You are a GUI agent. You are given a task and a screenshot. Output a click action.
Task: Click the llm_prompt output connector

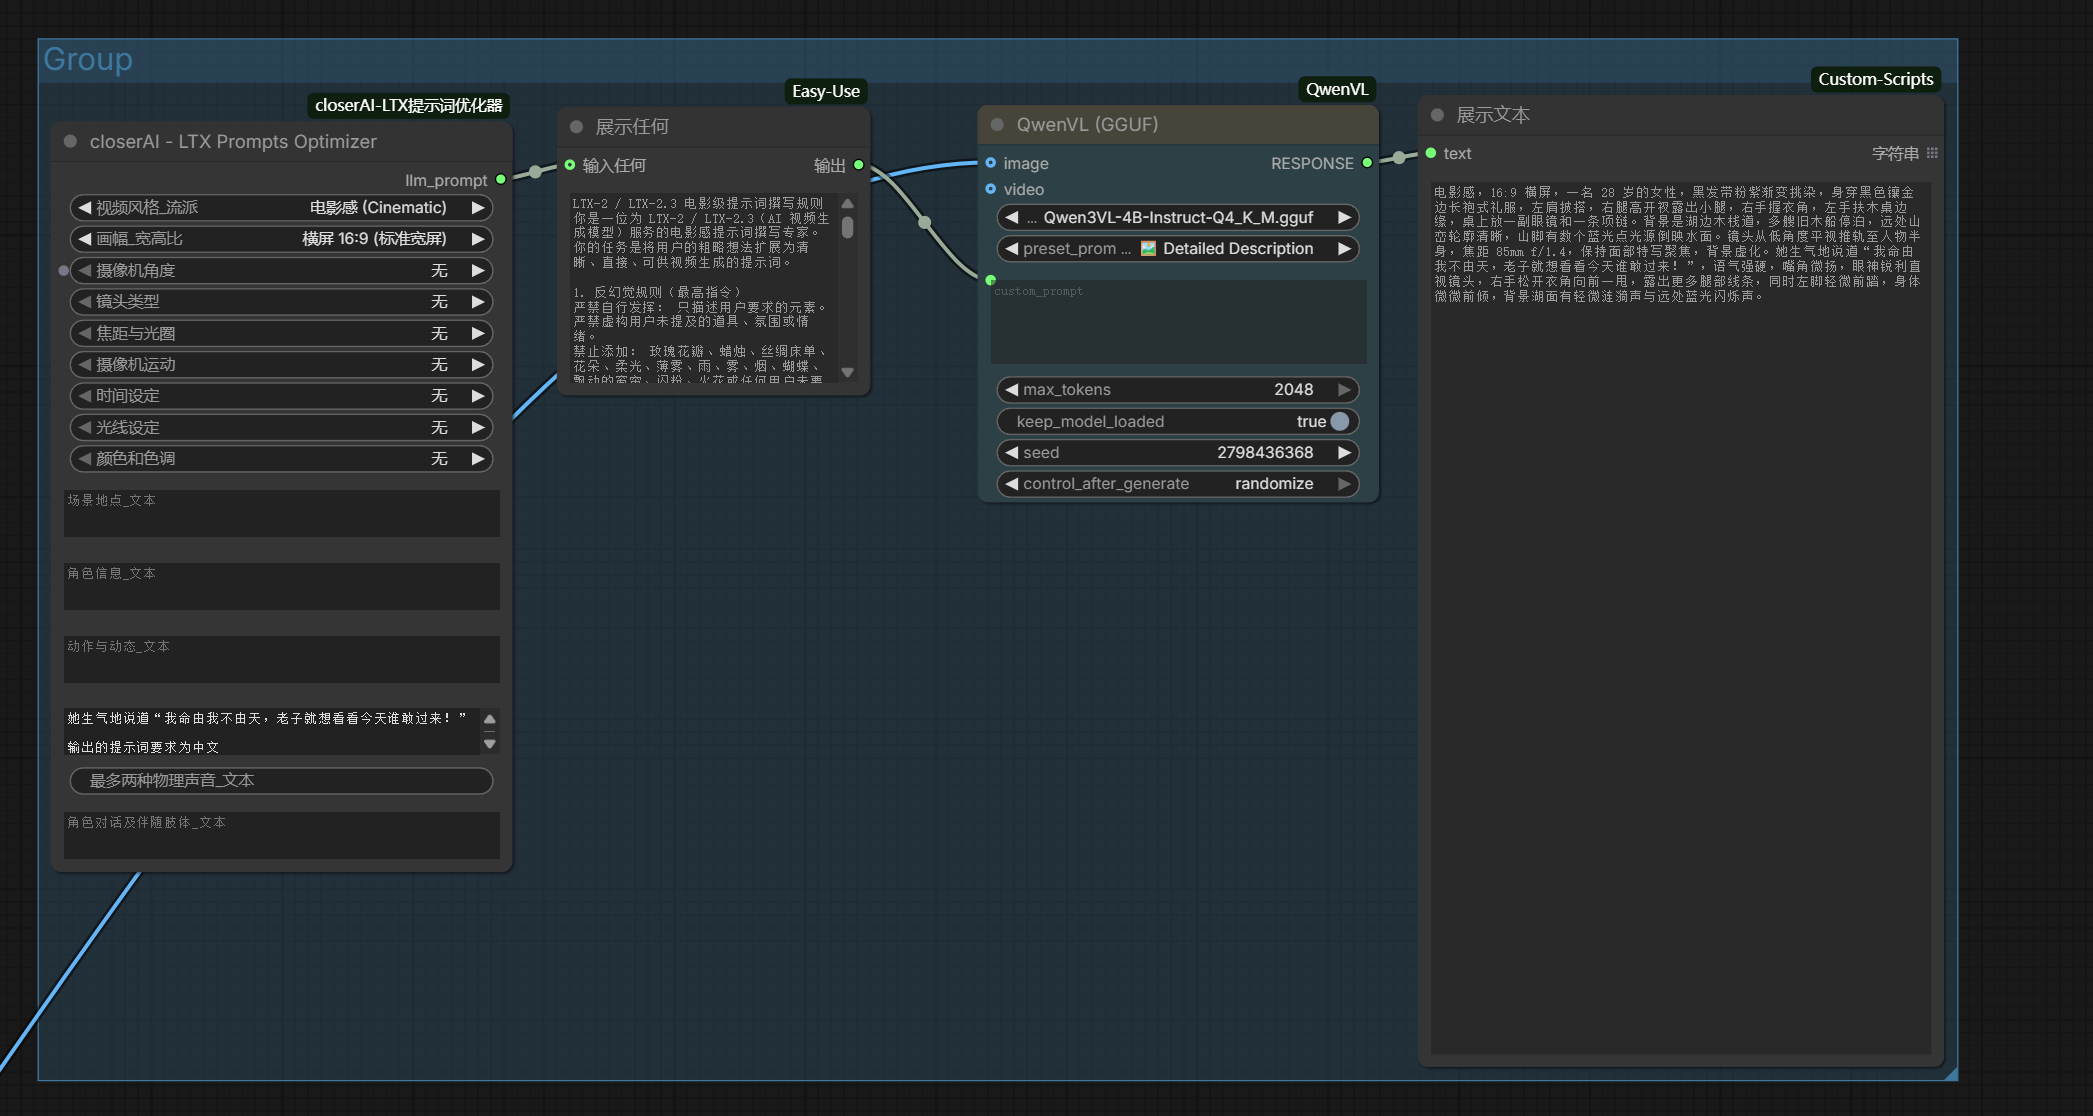coord(501,180)
